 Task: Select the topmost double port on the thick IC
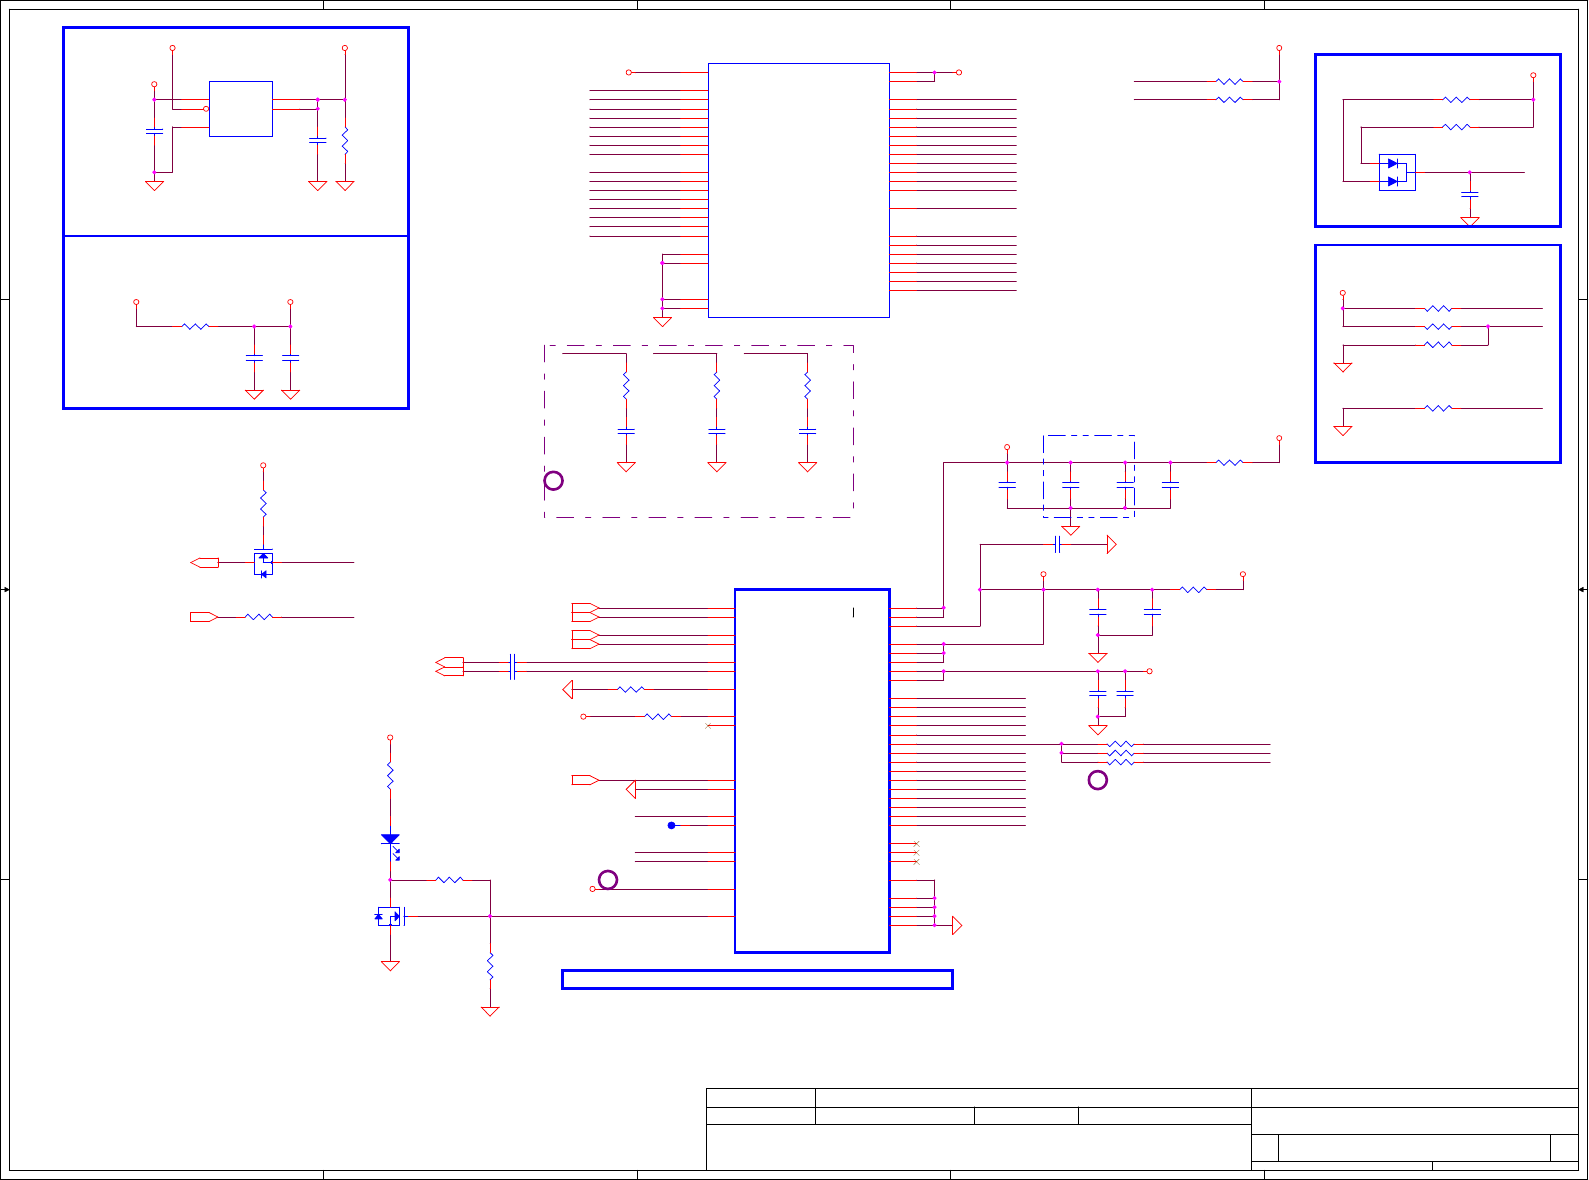(586, 612)
